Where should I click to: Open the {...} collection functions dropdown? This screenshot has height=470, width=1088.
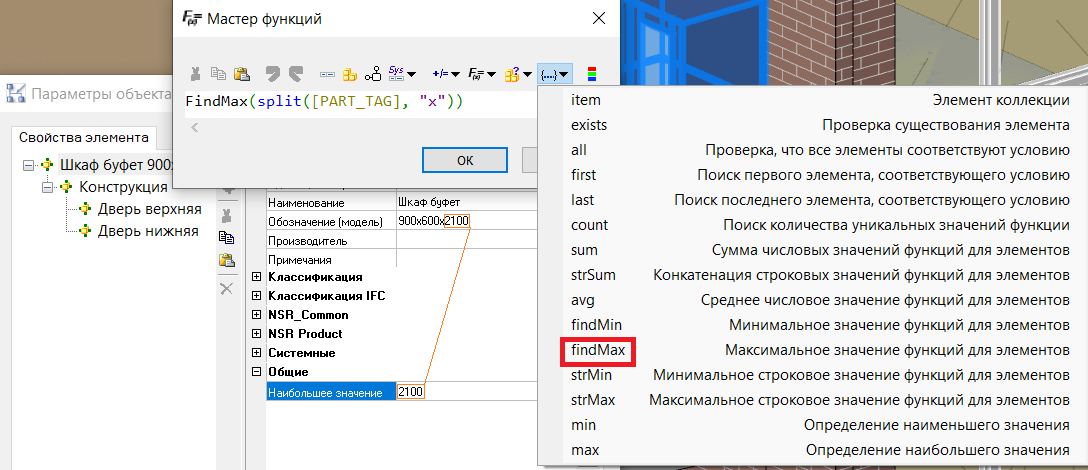pyautogui.click(x=554, y=74)
